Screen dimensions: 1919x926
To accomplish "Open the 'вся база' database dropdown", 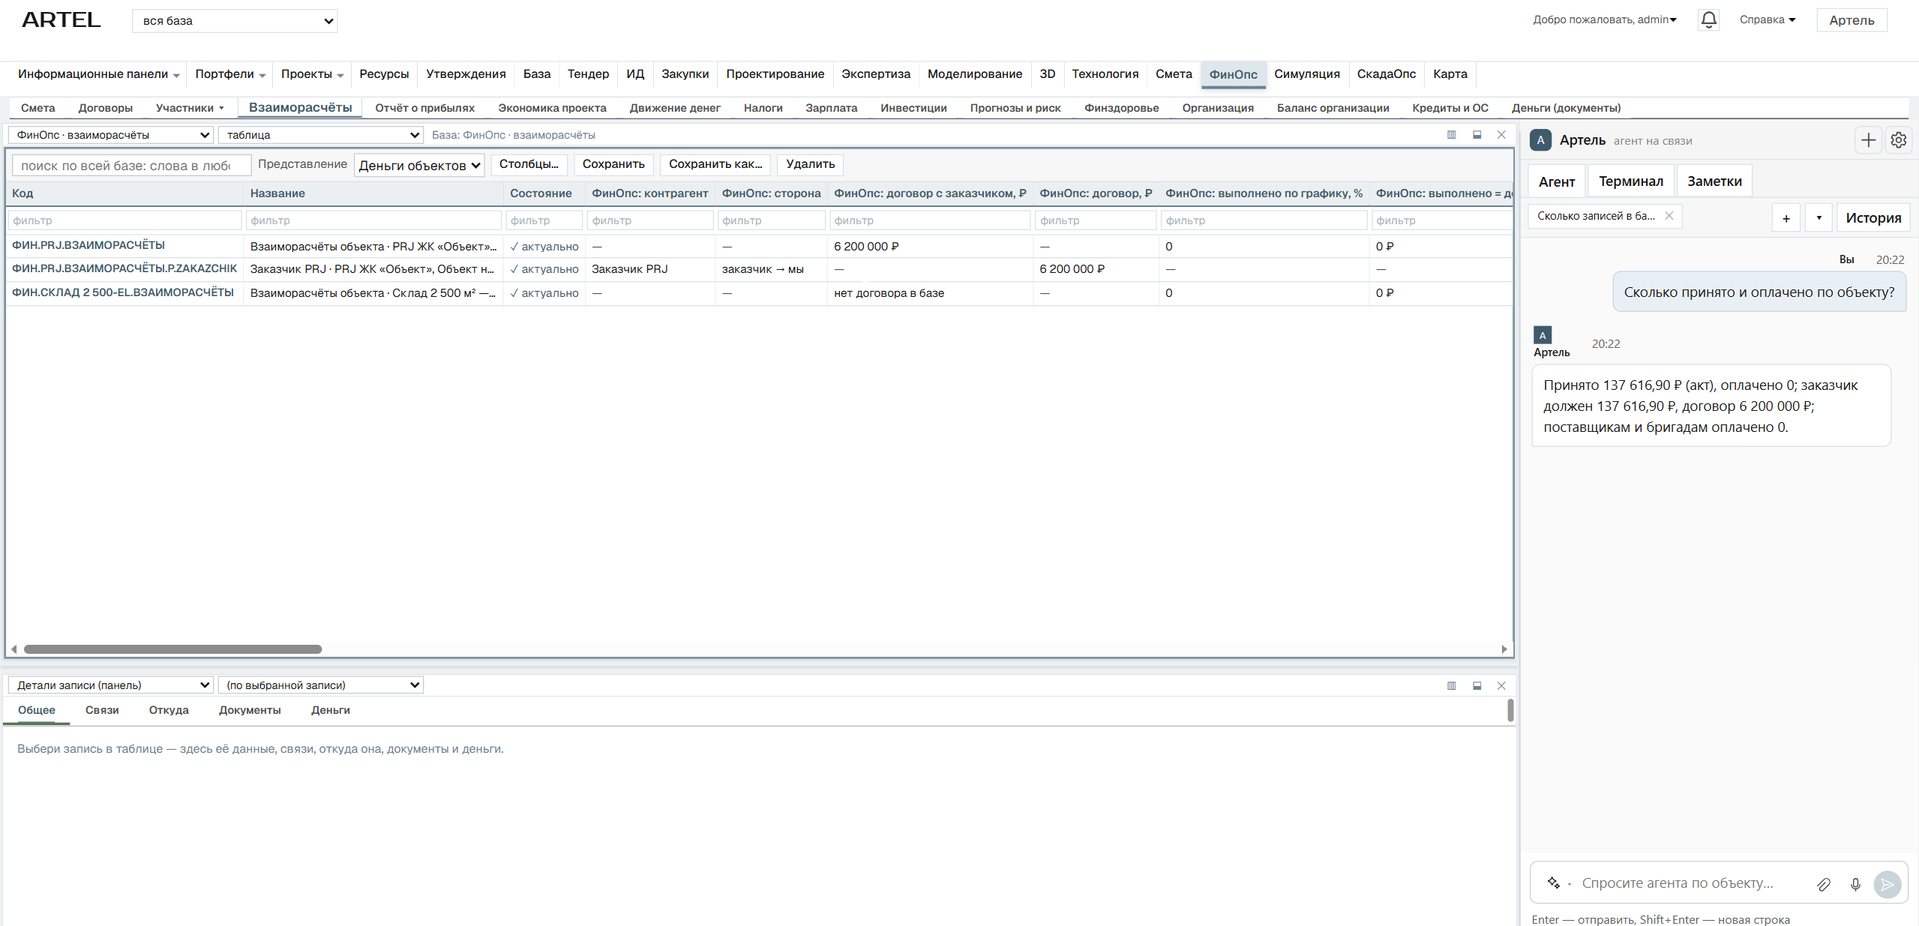I will (235, 20).
